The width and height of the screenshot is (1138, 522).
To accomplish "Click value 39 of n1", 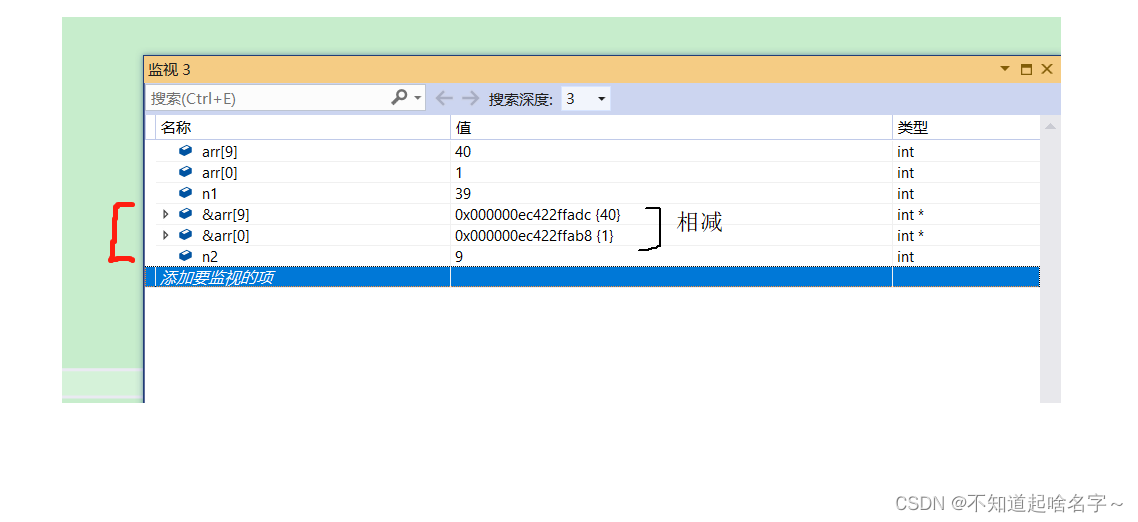I will [463, 194].
